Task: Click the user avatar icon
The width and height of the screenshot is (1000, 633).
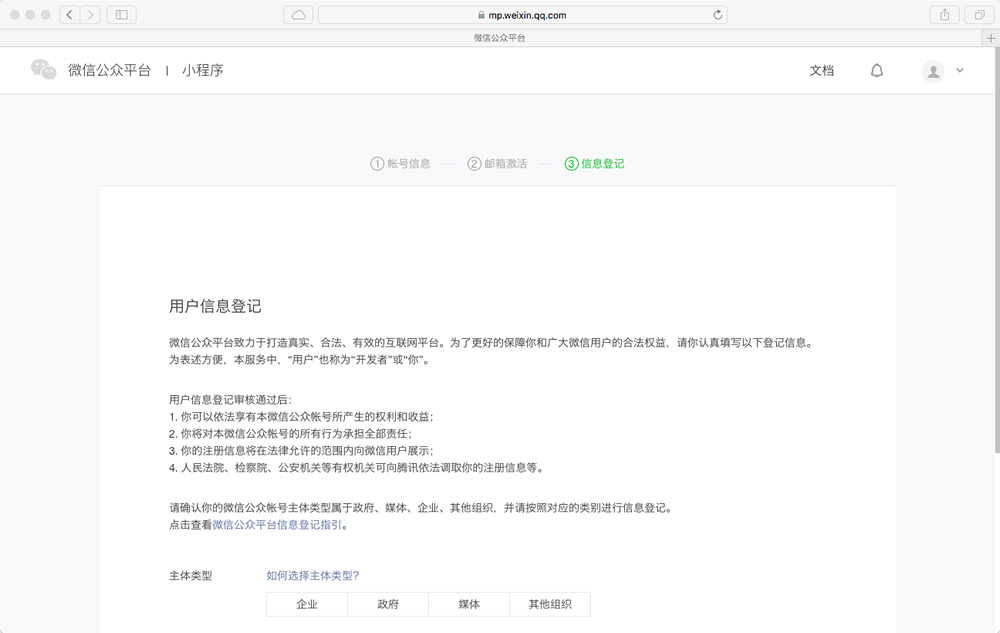Action: point(933,71)
